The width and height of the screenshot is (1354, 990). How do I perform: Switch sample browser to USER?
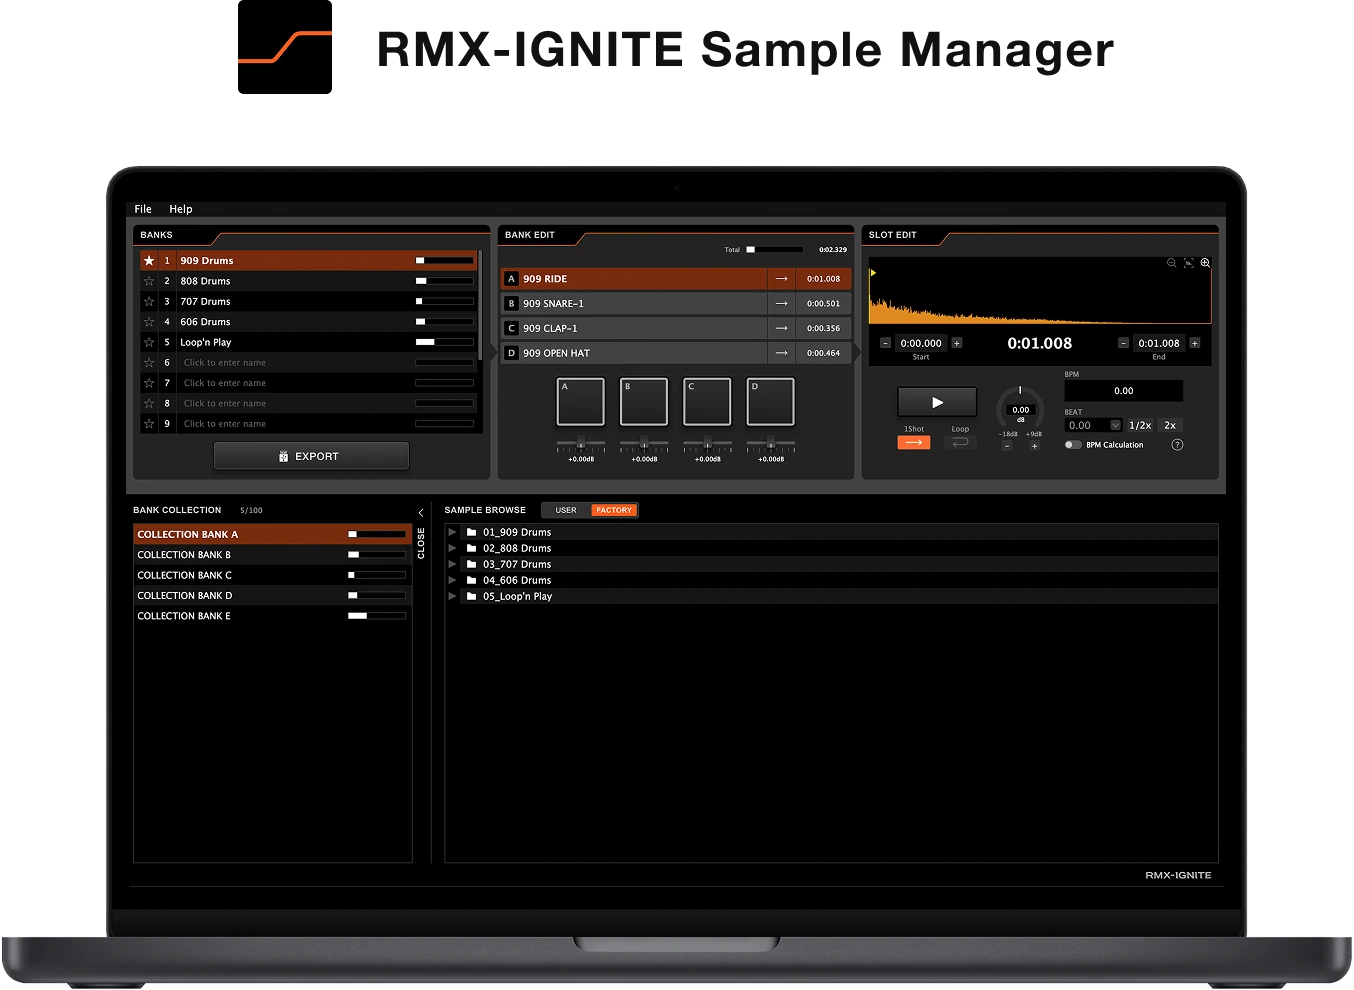tap(566, 510)
